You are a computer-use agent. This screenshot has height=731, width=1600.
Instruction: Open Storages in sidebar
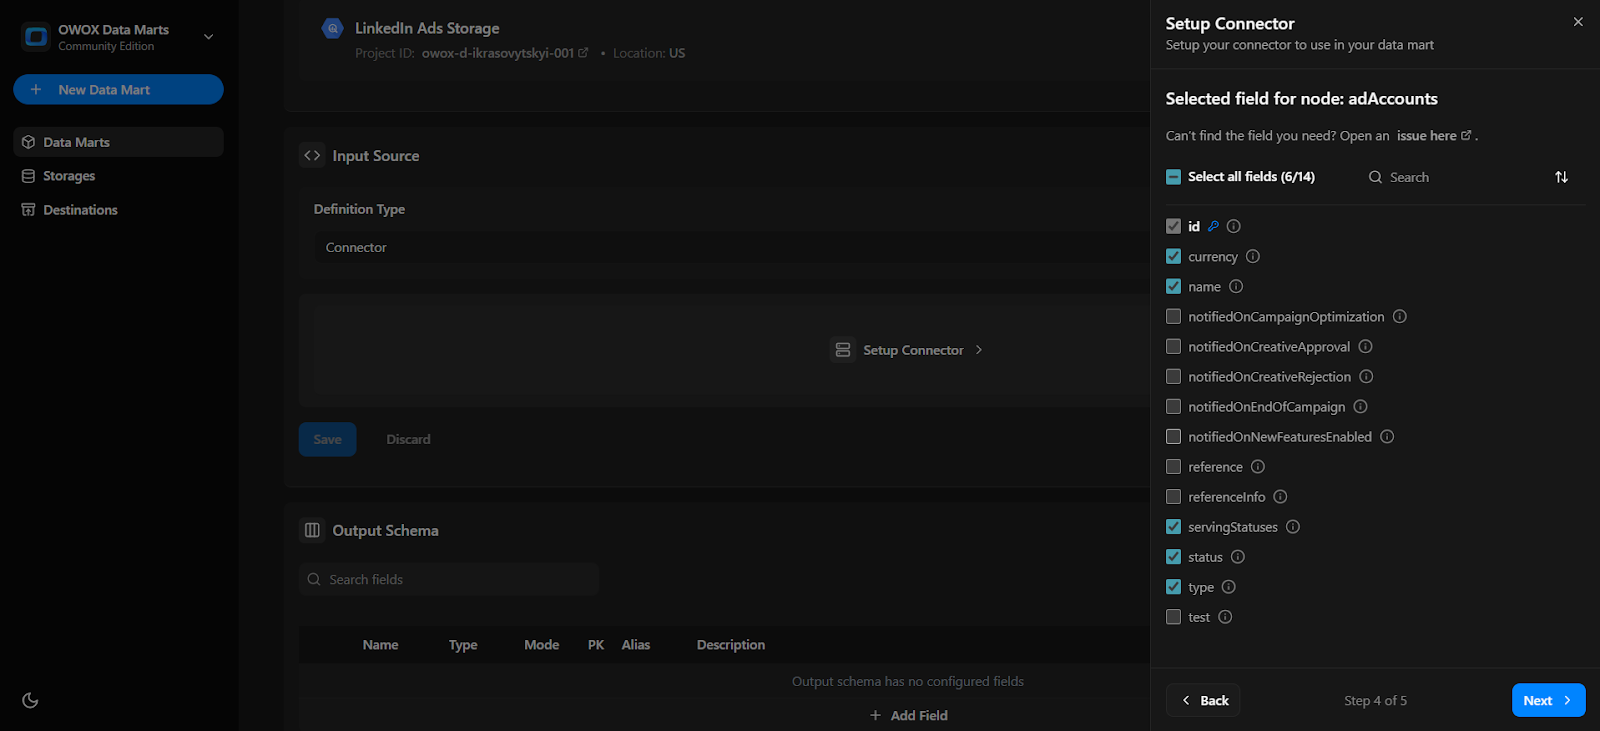coord(118,176)
